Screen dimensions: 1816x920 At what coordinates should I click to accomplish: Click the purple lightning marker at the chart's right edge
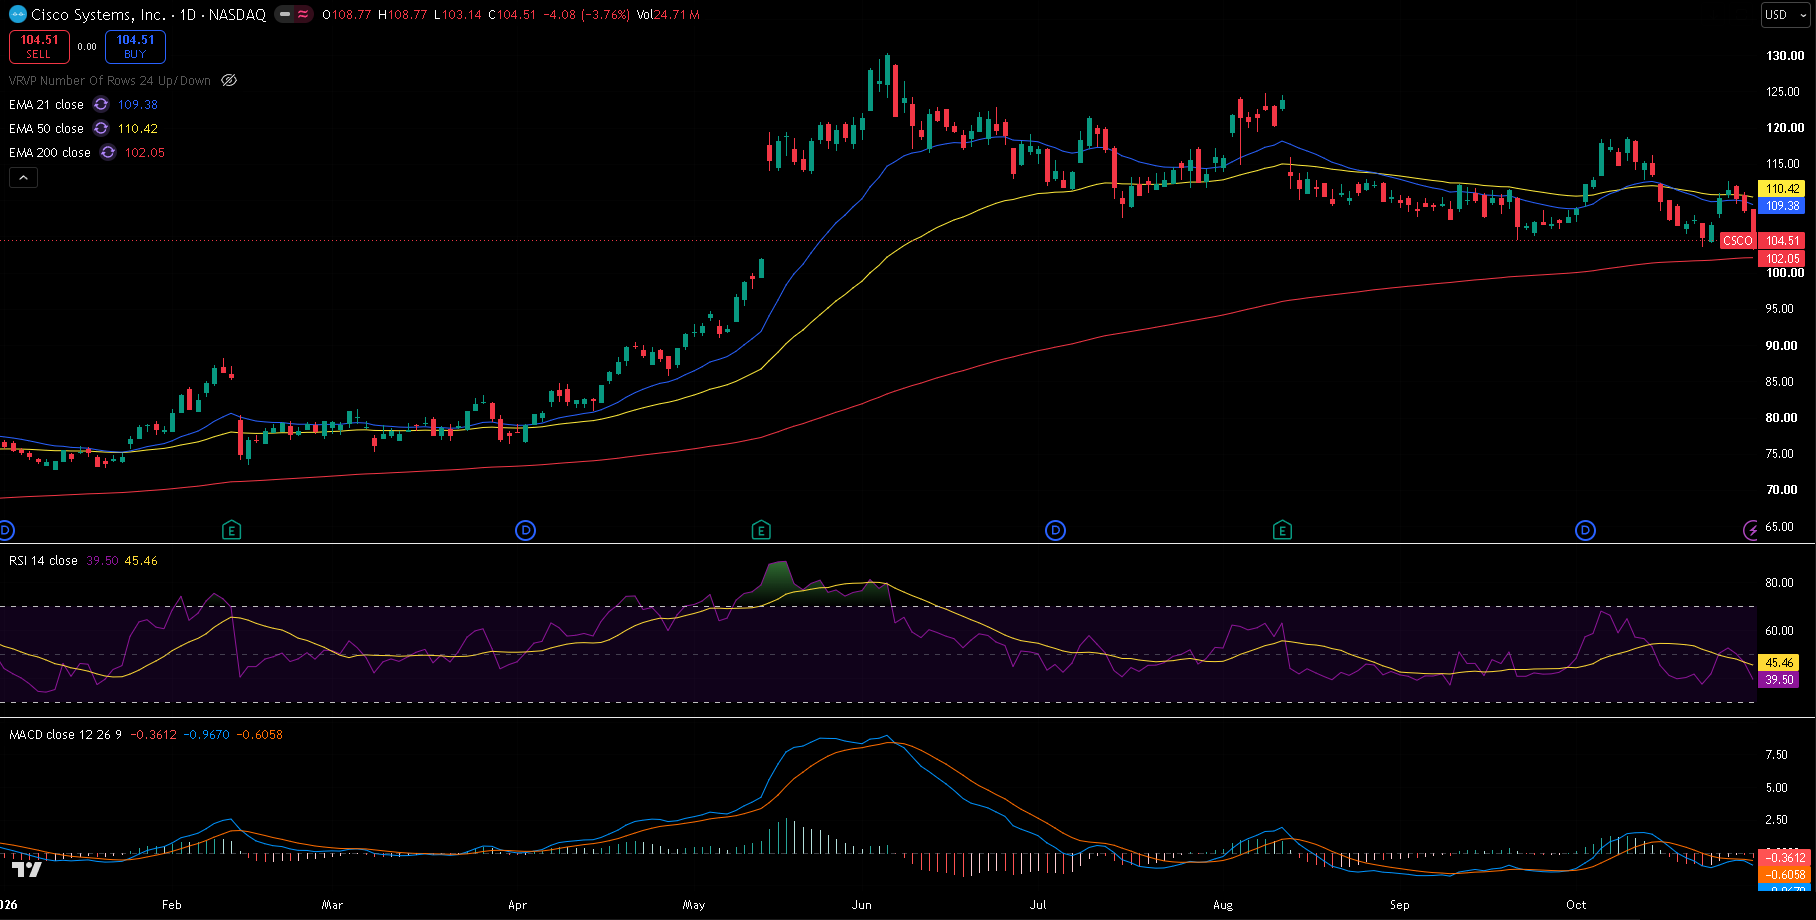coord(1750,530)
